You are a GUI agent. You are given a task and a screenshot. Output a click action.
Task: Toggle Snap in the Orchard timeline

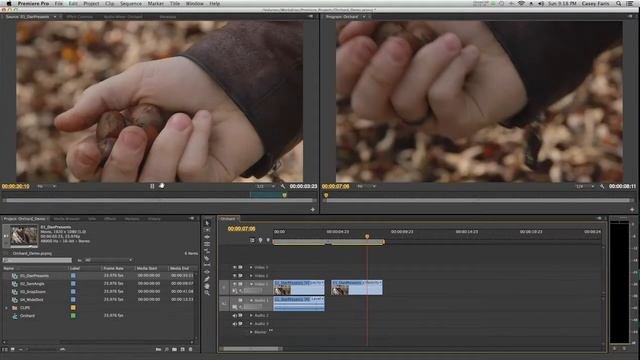(252, 240)
